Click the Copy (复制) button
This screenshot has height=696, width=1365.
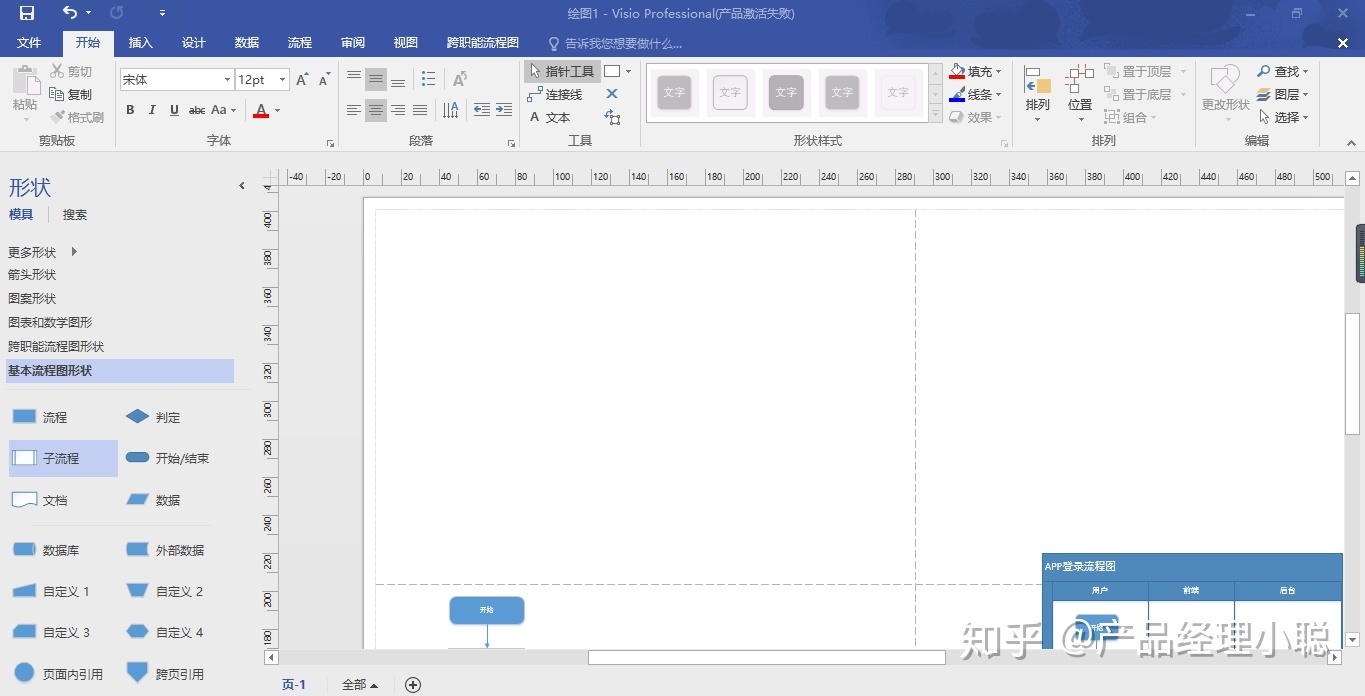tap(71, 95)
